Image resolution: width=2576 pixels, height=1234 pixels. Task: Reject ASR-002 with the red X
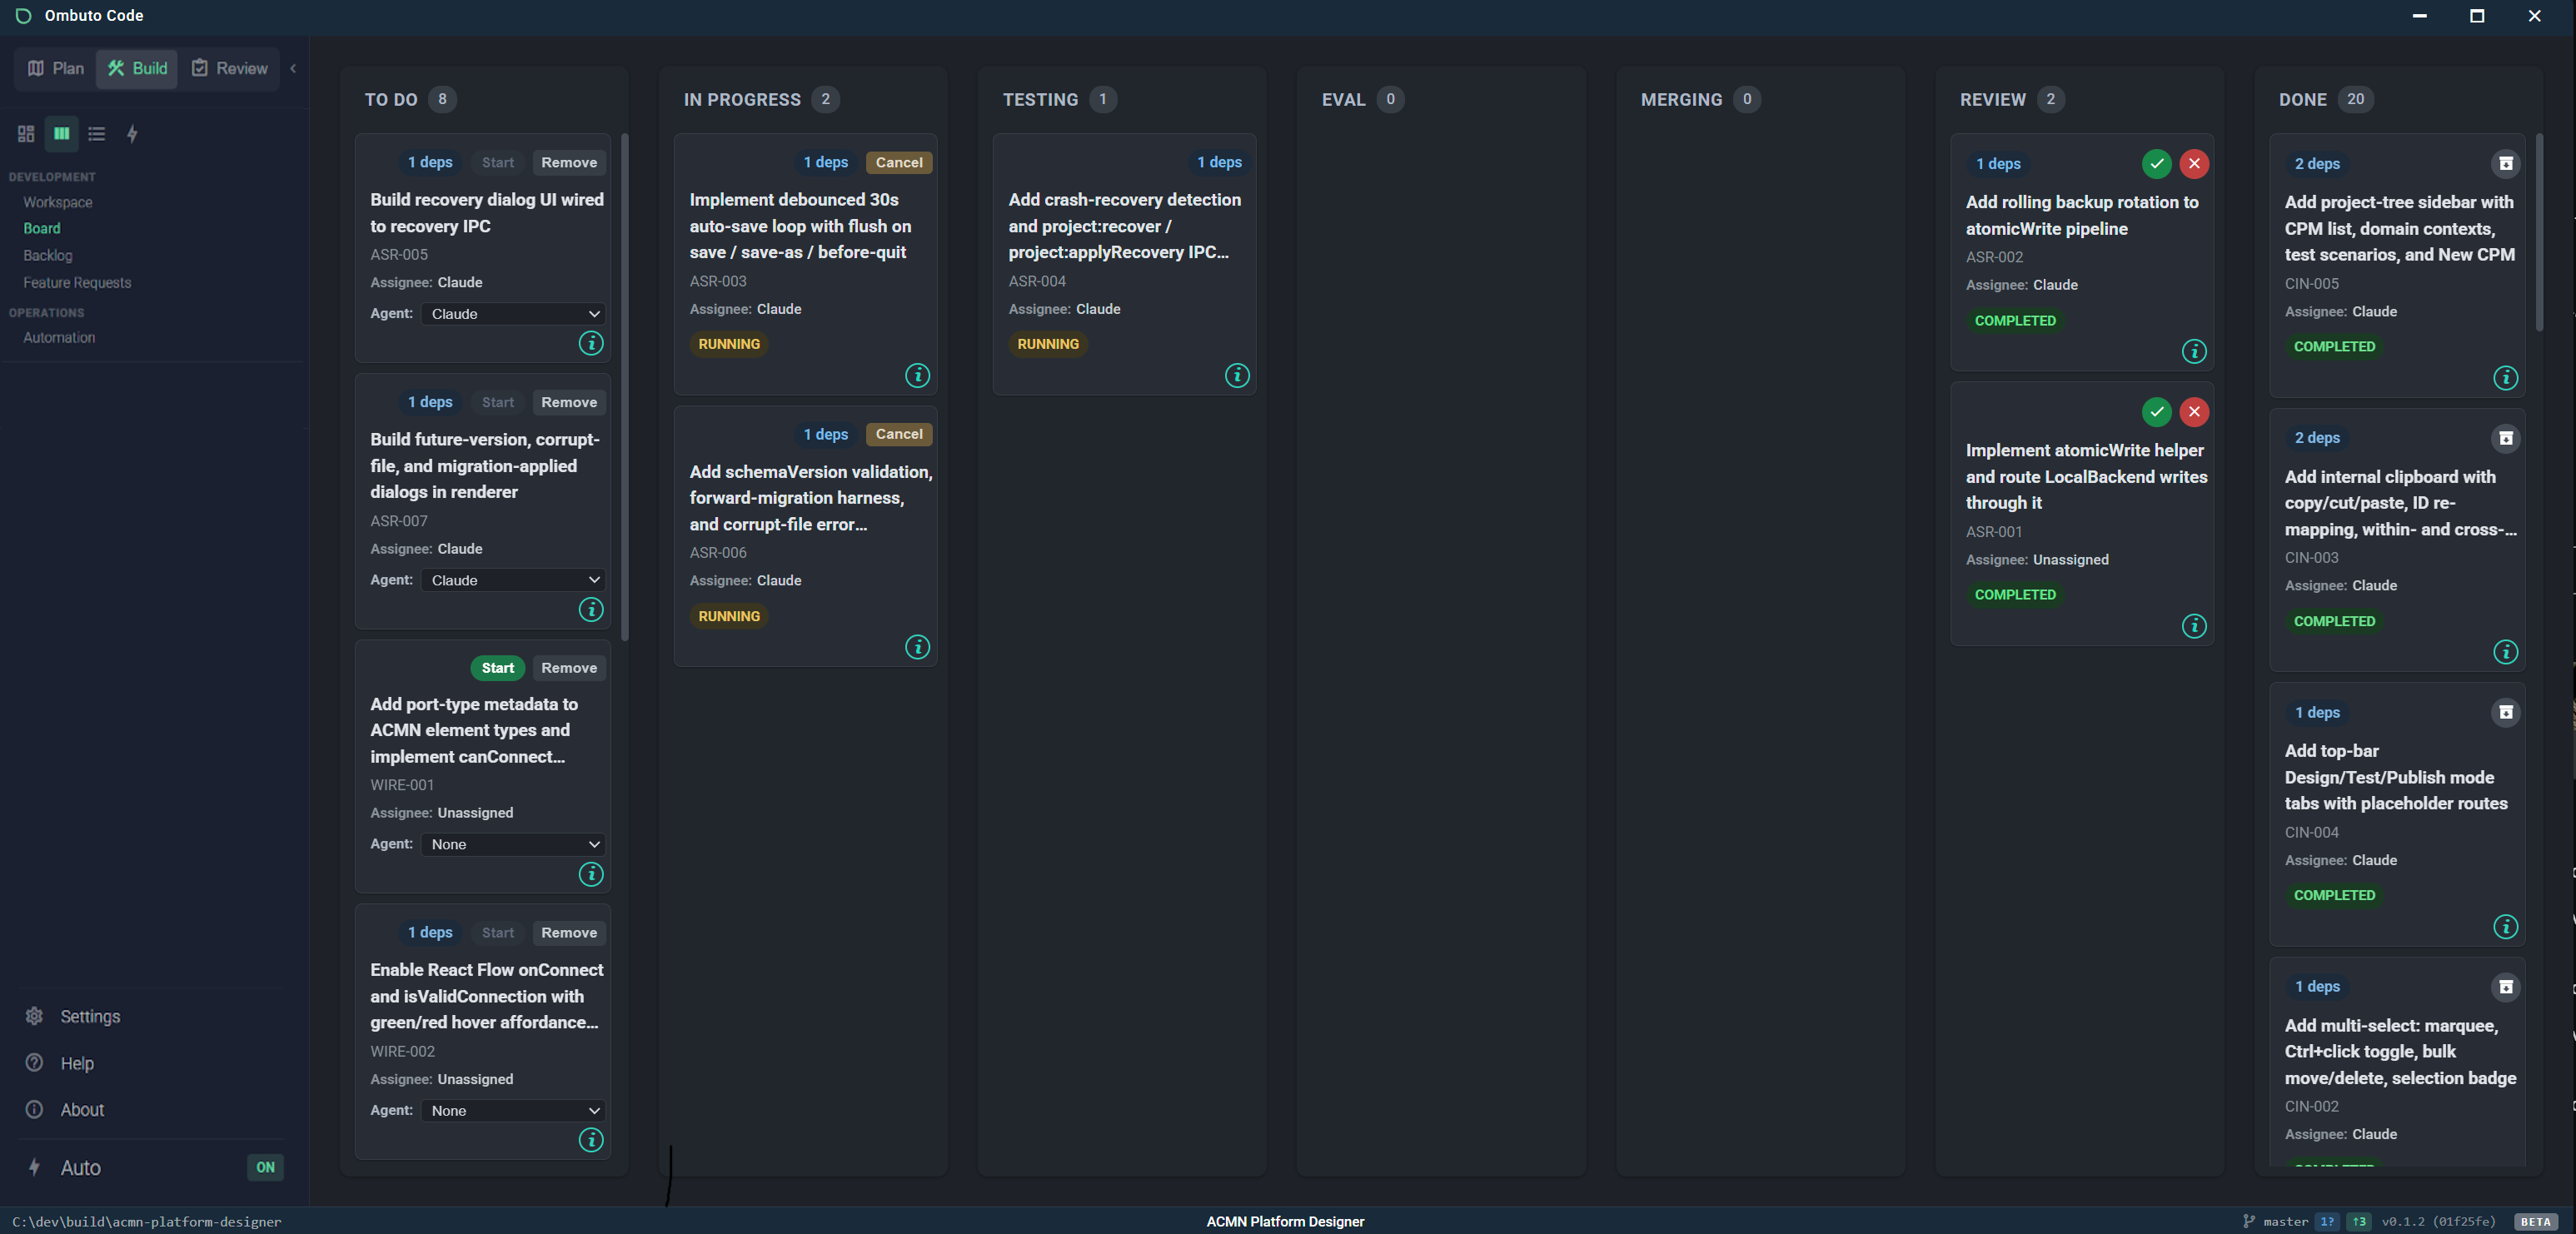point(2194,163)
